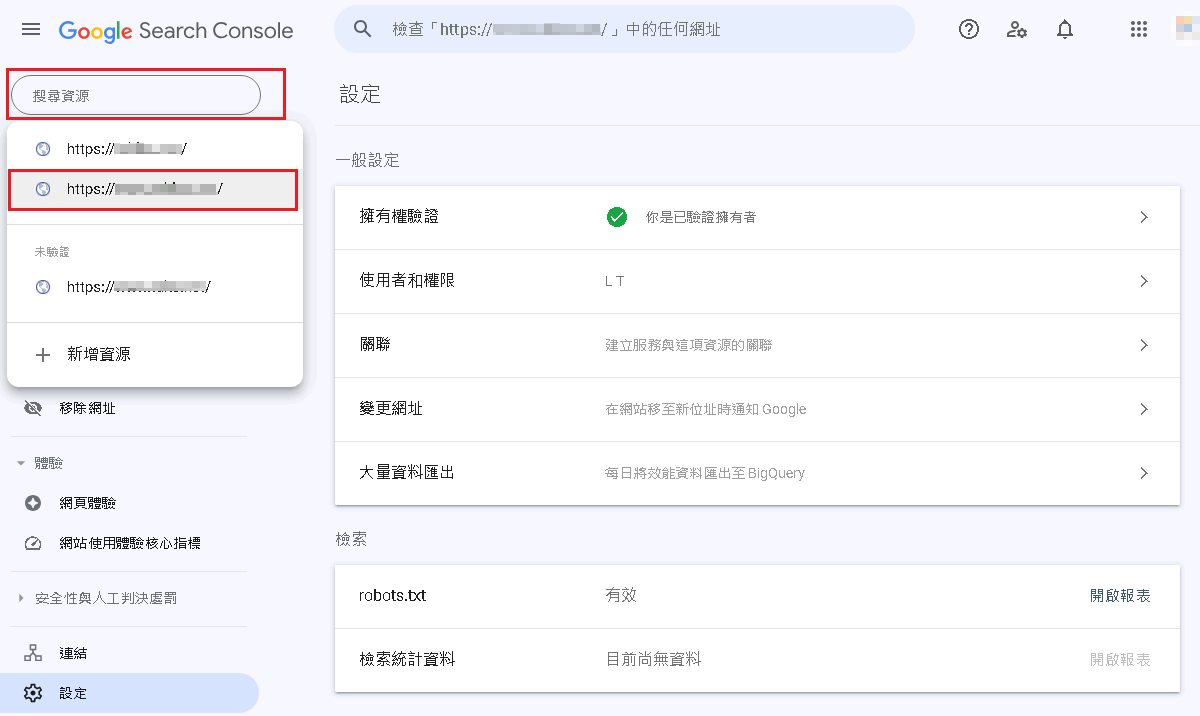Open 網站使用體驗核心指標 report
The height and width of the screenshot is (716, 1200).
coord(129,543)
